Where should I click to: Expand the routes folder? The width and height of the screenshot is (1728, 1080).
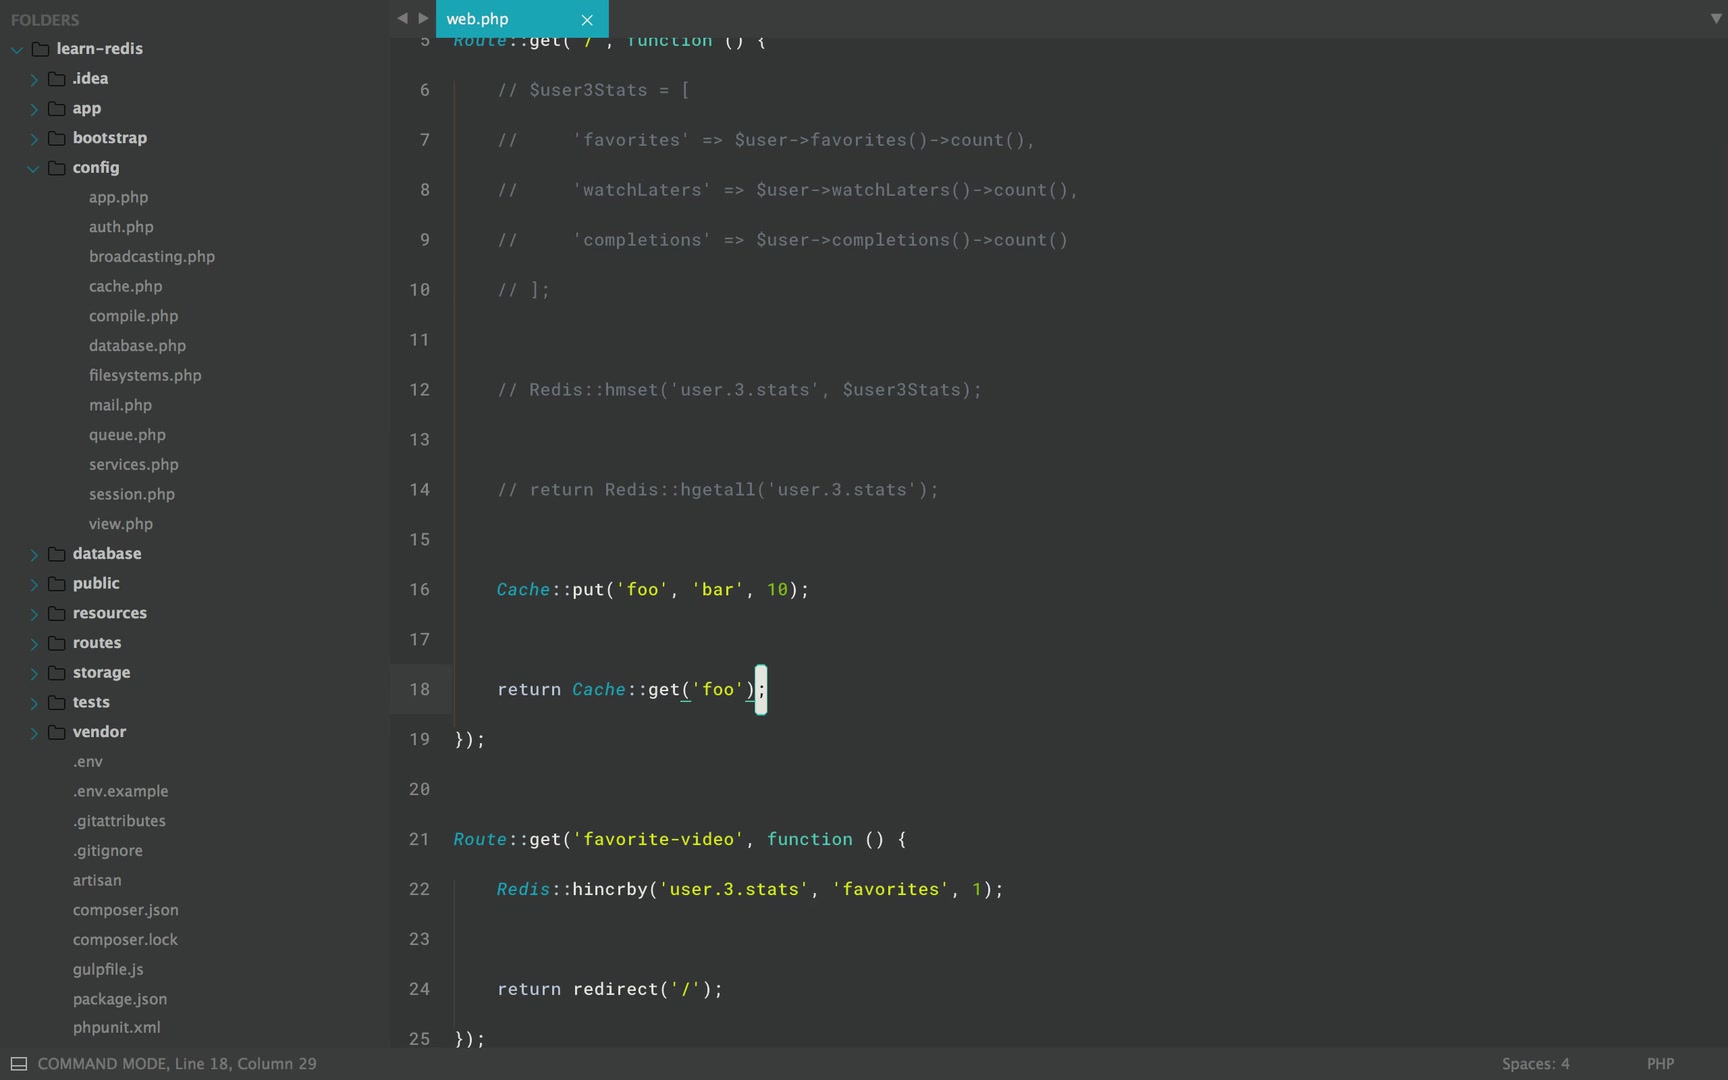[x=33, y=643]
